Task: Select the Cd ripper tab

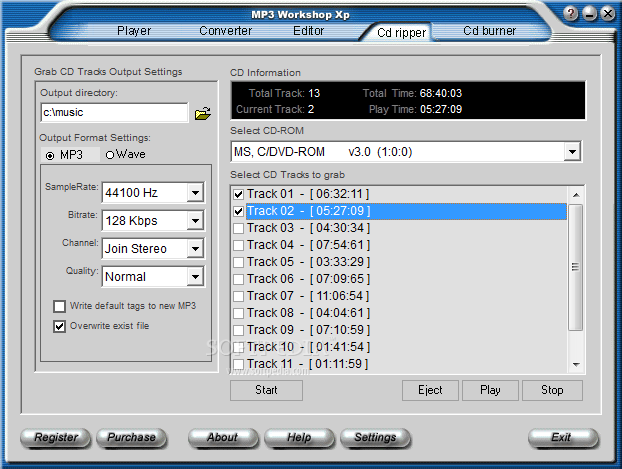Action: coord(401,33)
